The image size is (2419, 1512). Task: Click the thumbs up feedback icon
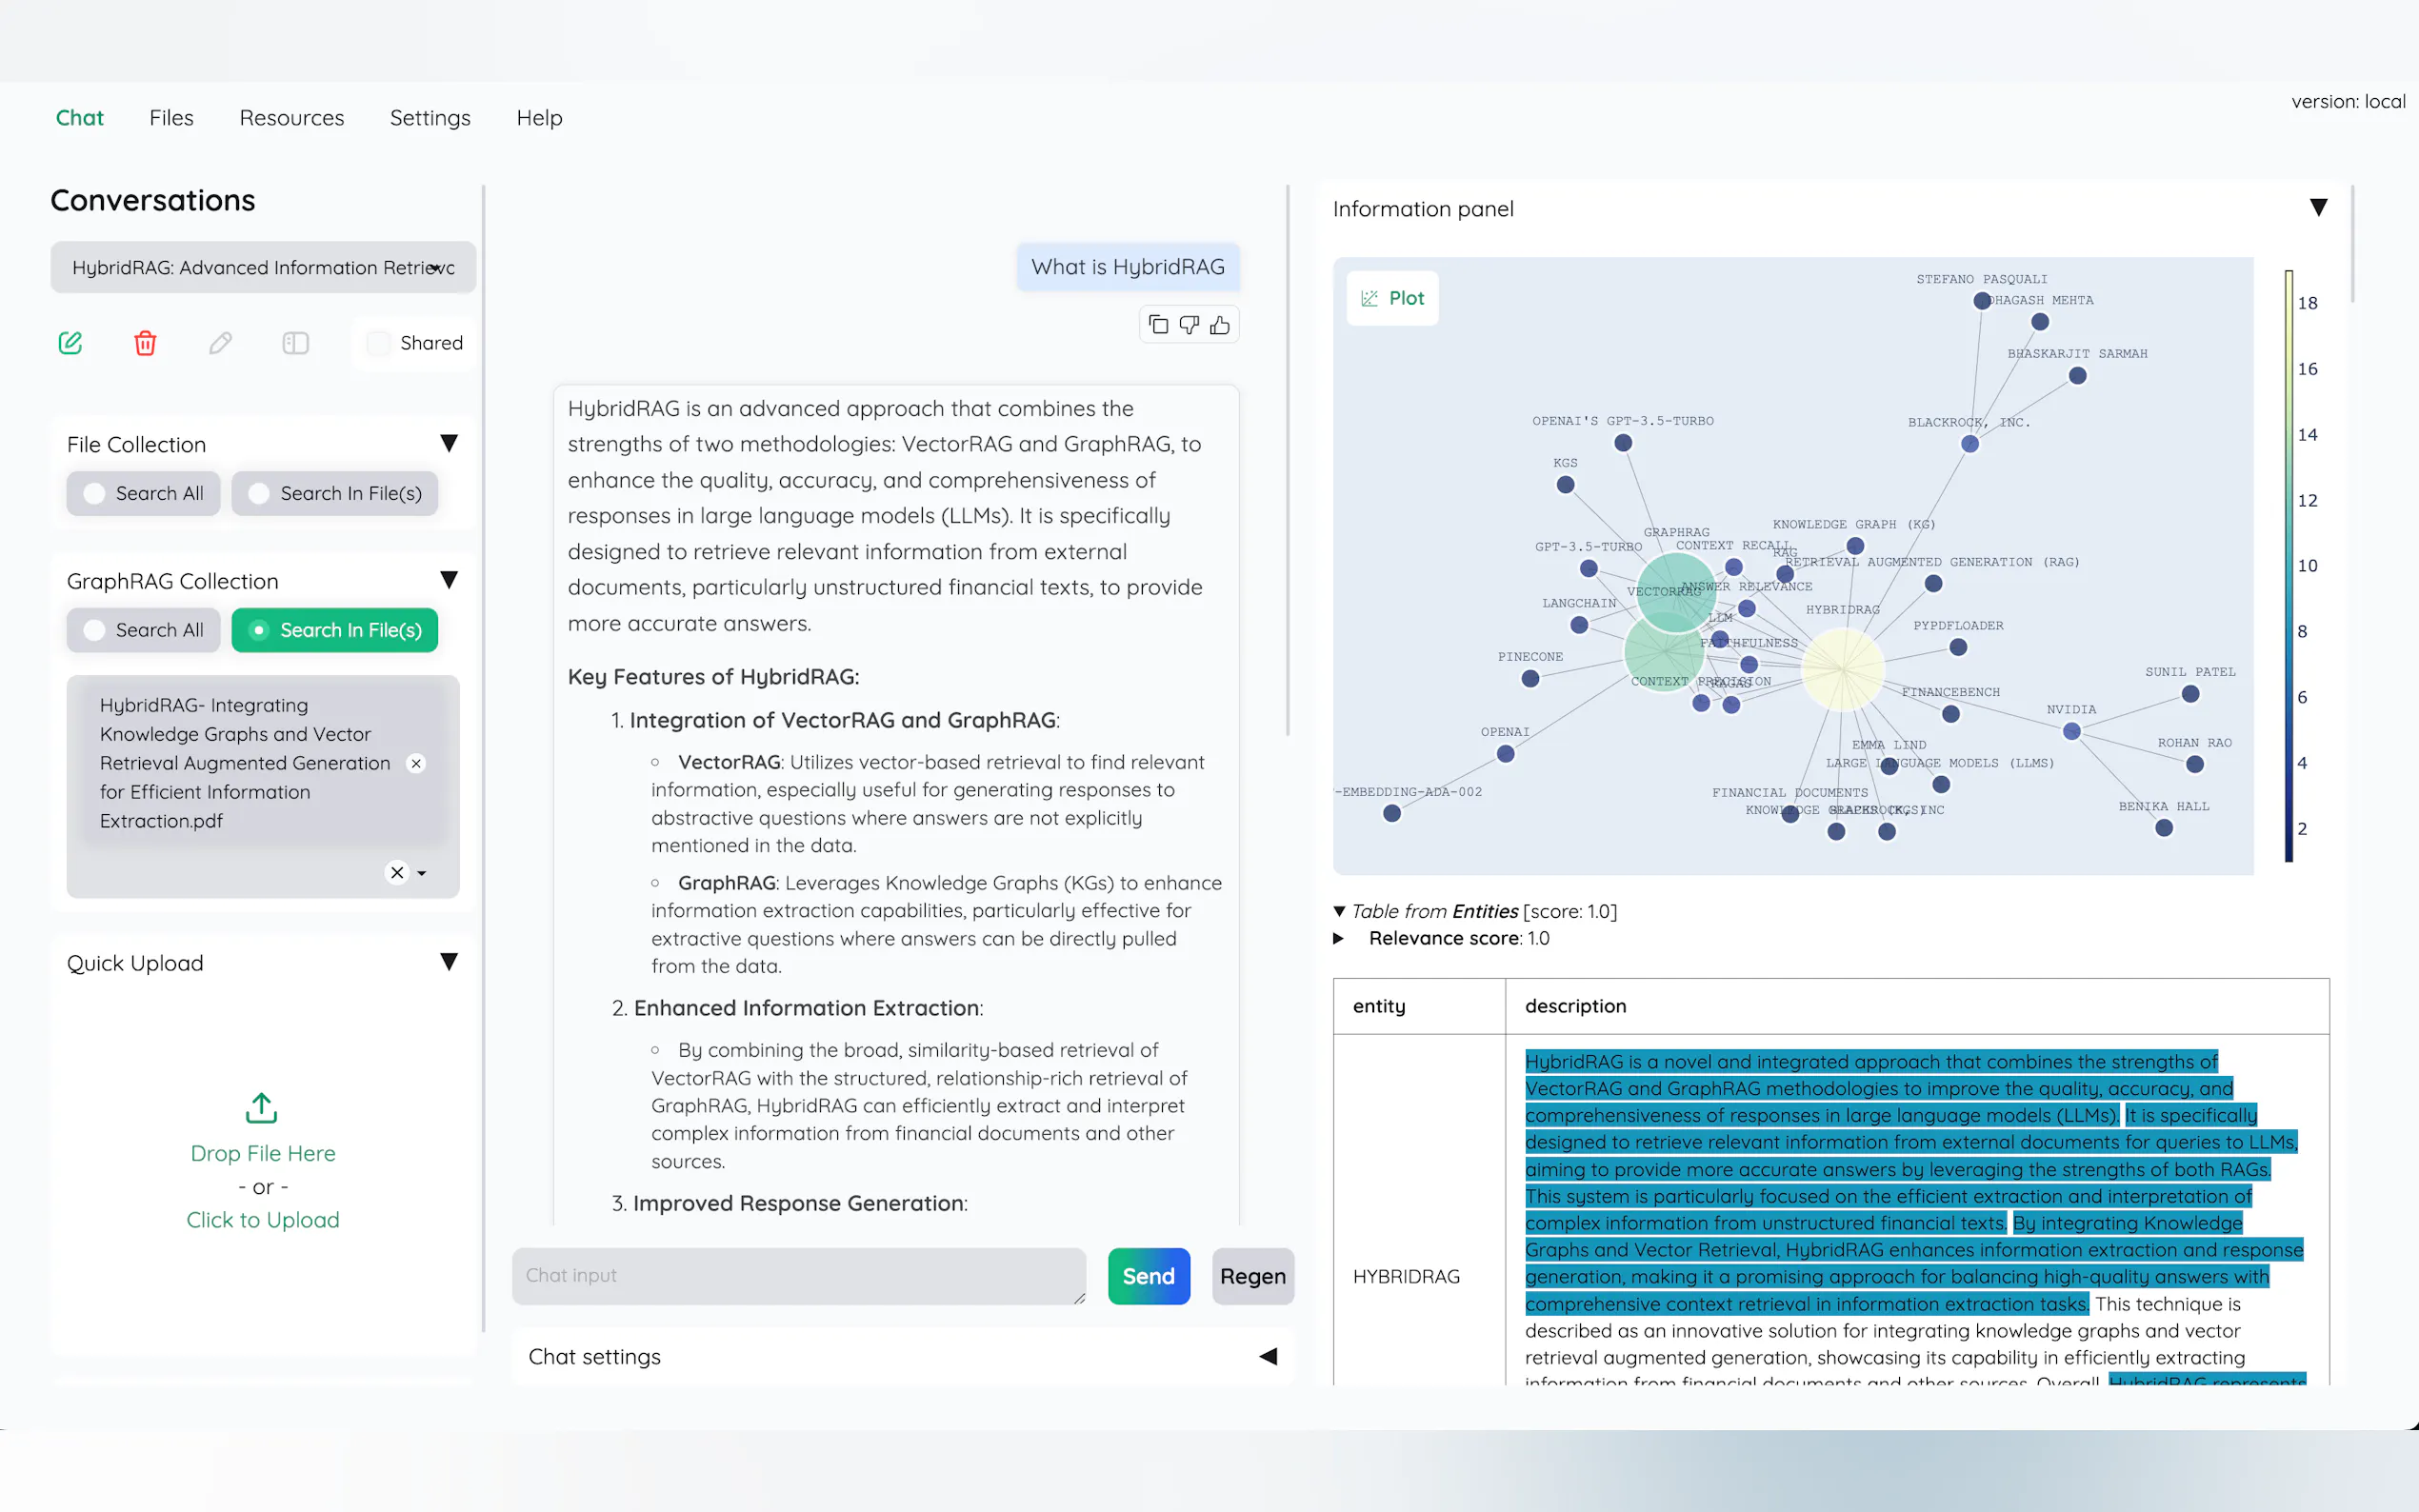tap(1220, 325)
